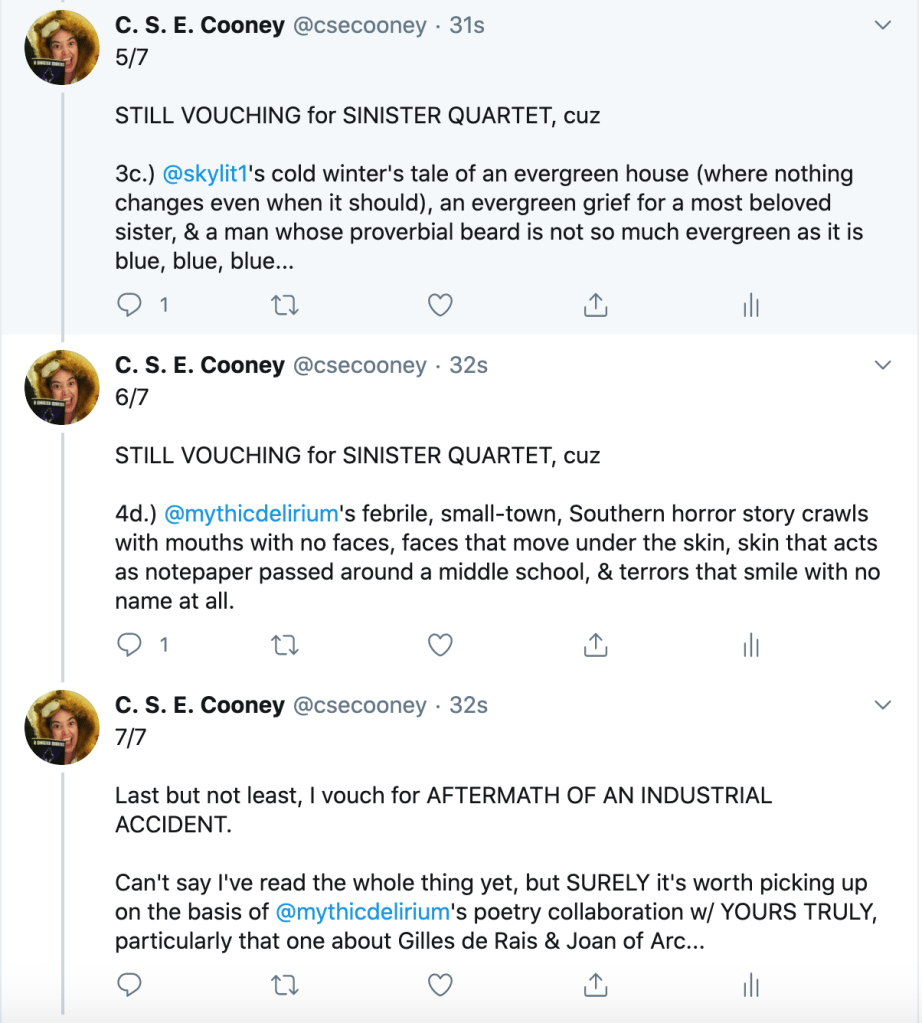The image size is (922, 1023).
Task: Reply to the 5/7 tweet
Action: 130,305
